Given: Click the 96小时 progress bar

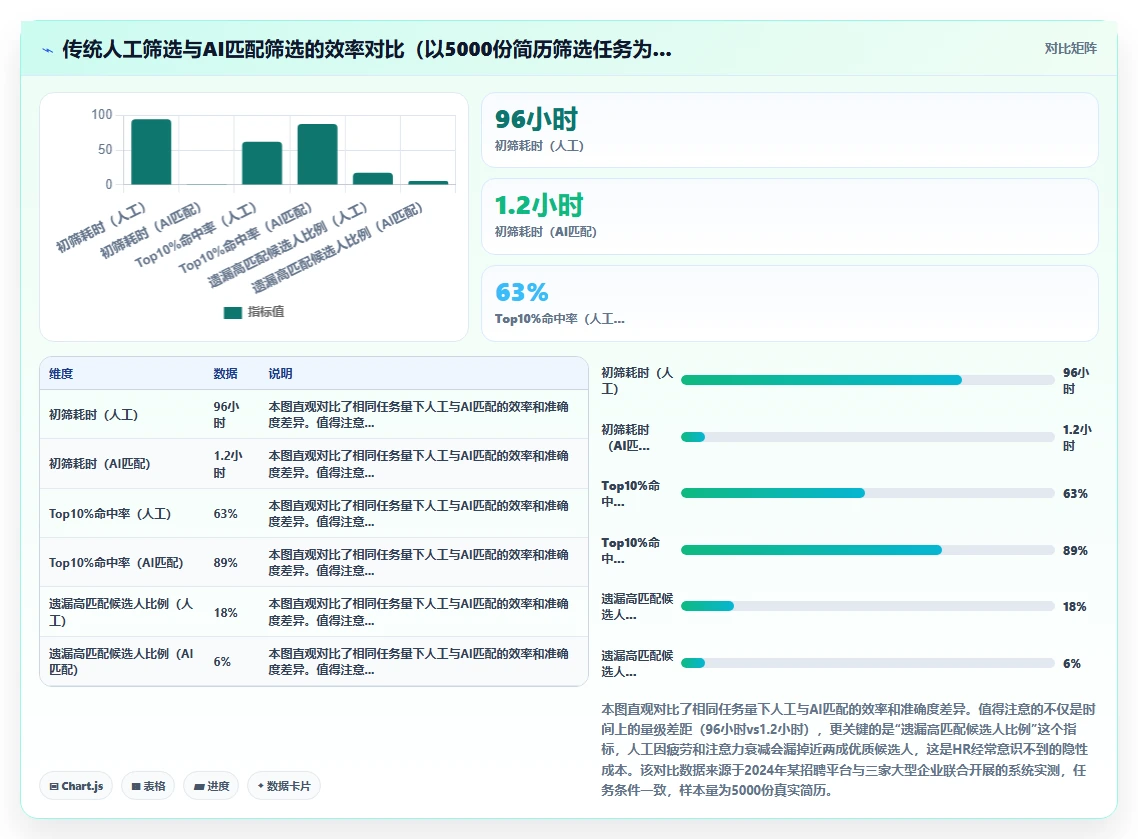Looking at the screenshot, I should click(x=867, y=380).
